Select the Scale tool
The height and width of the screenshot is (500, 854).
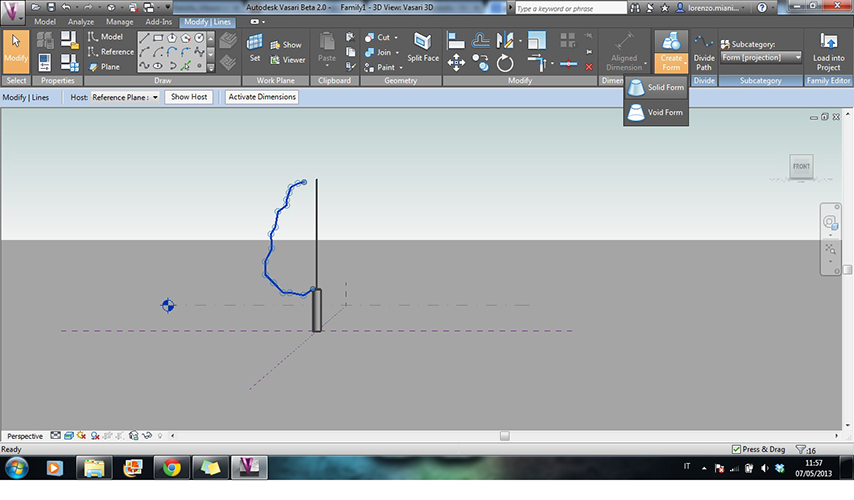pyautogui.click(x=536, y=40)
